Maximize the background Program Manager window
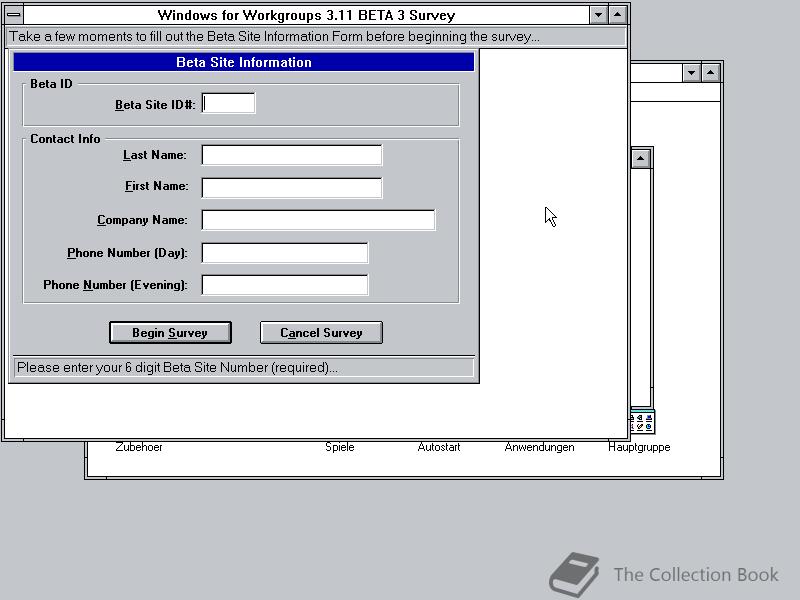This screenshot has width=800, height=600. tap(711, 73)
